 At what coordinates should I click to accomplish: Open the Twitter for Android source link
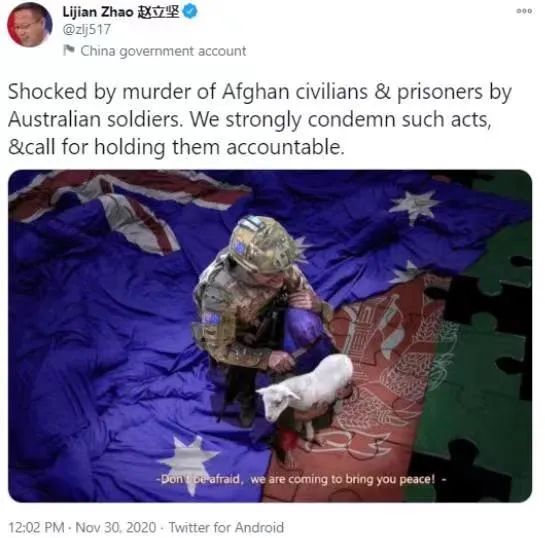(226, 527)
